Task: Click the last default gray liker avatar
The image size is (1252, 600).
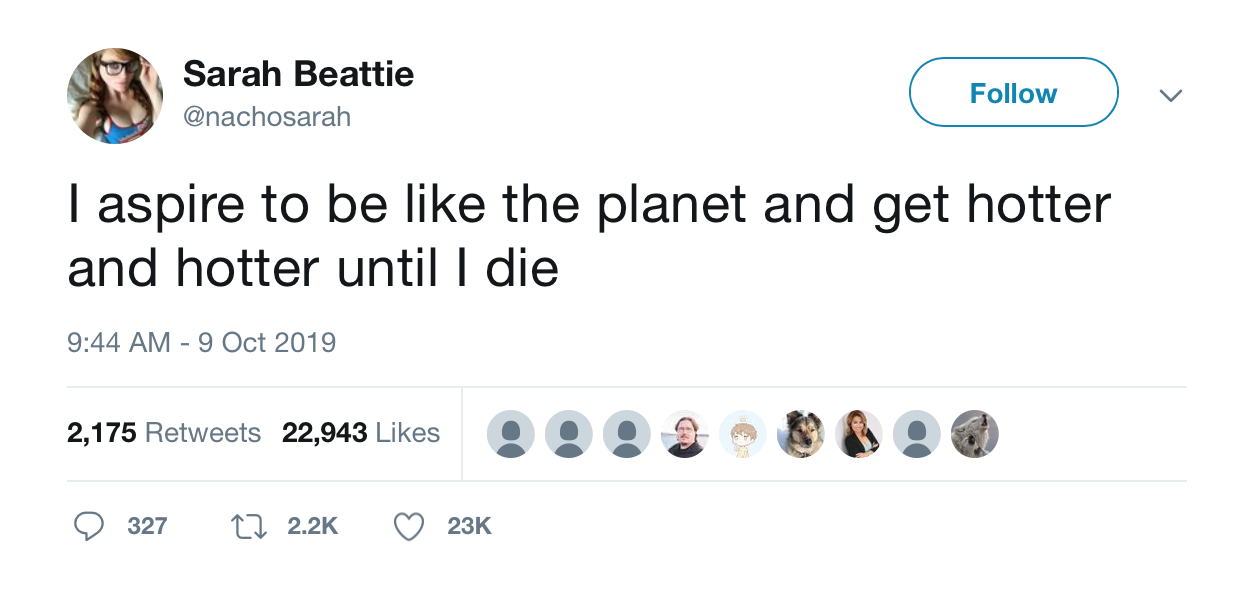Action: tap(917, 434)
